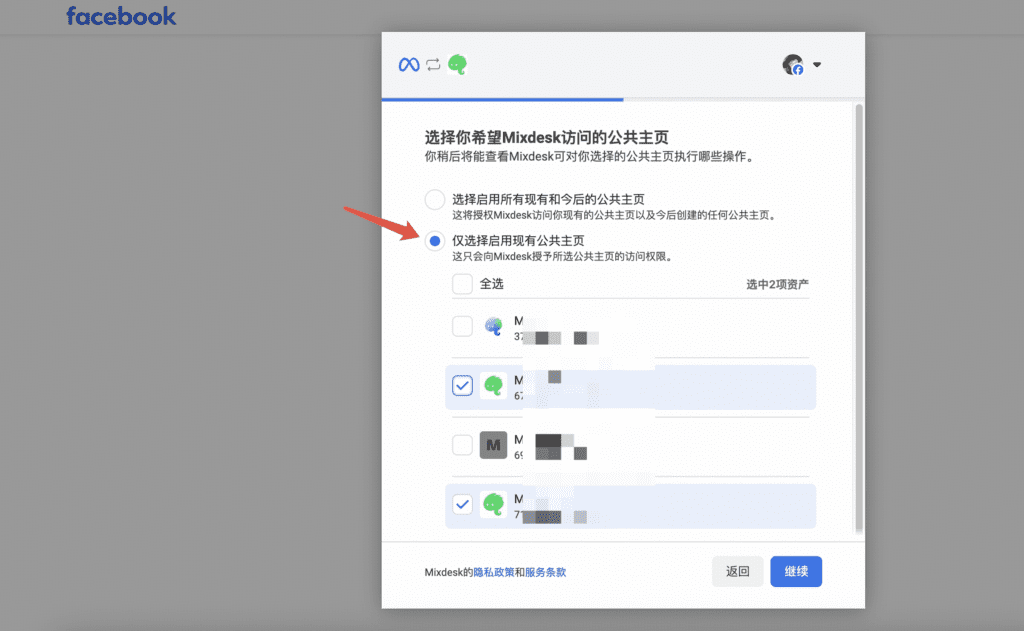
Task: Check the box beside the gray M page
Action: [462, 445]
